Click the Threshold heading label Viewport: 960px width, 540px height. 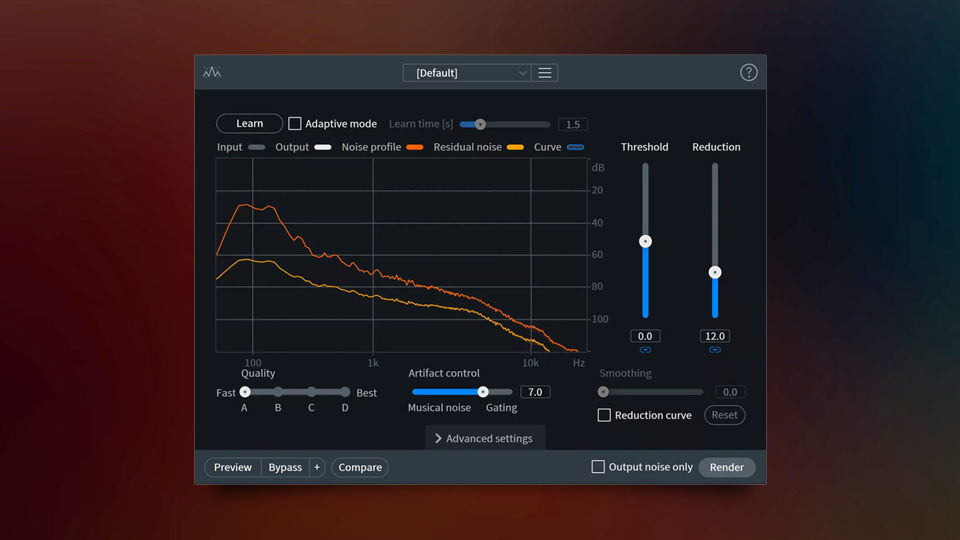pyautogui.click(x=645, y=147)
